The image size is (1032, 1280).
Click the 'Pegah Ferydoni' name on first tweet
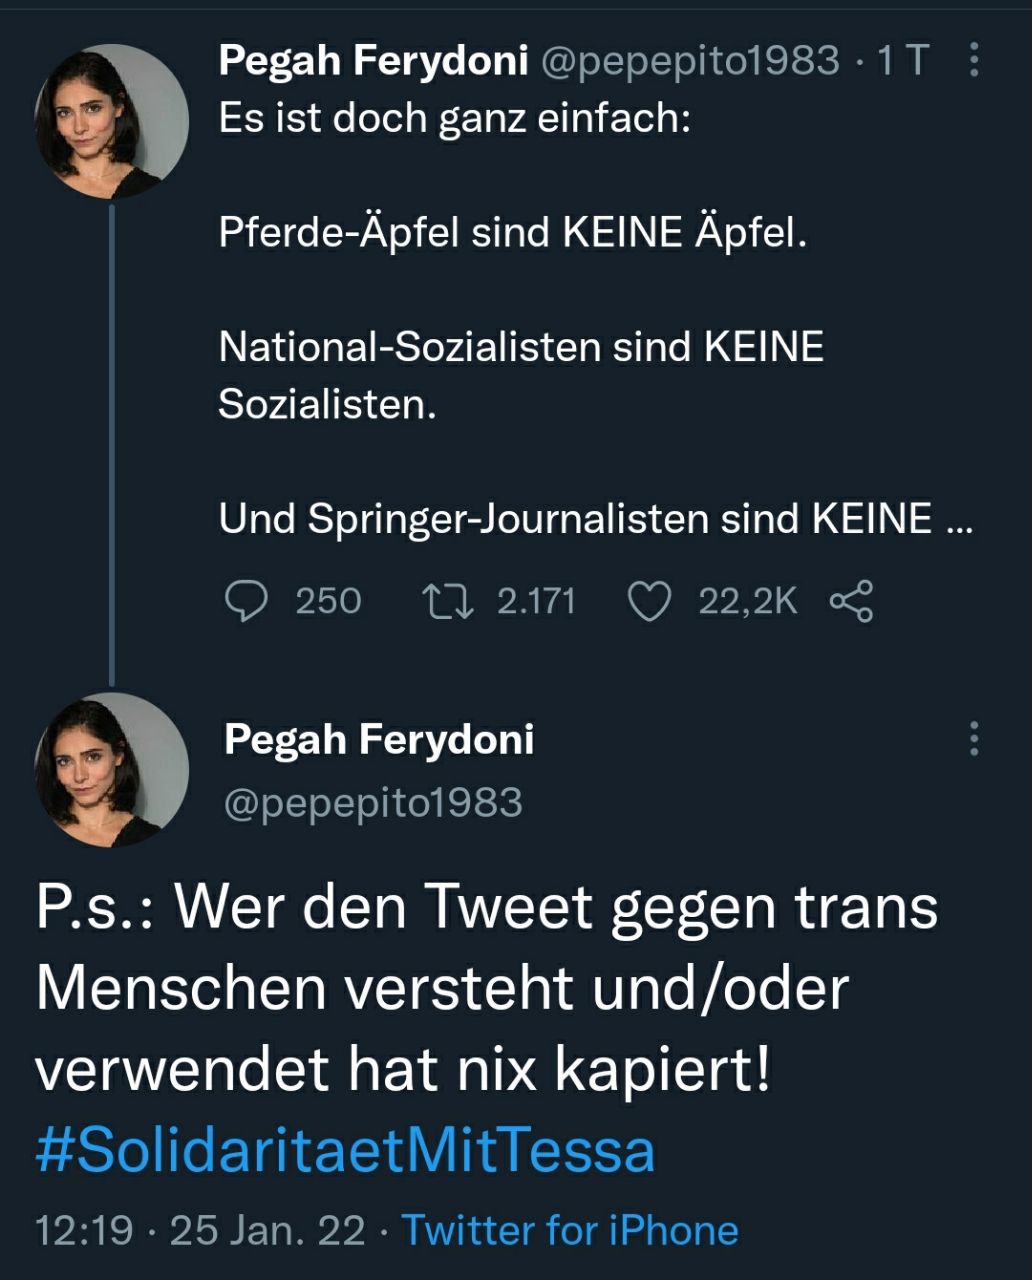[x=373, y=62]
